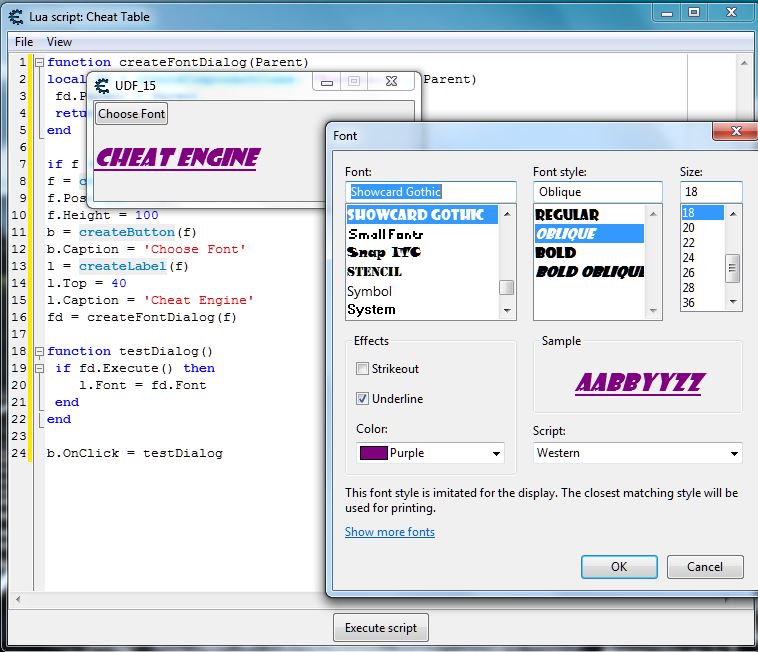Click editor horizontal scroll left arrow
This screenshot has width=758, height=652.
tap(18, 599)
